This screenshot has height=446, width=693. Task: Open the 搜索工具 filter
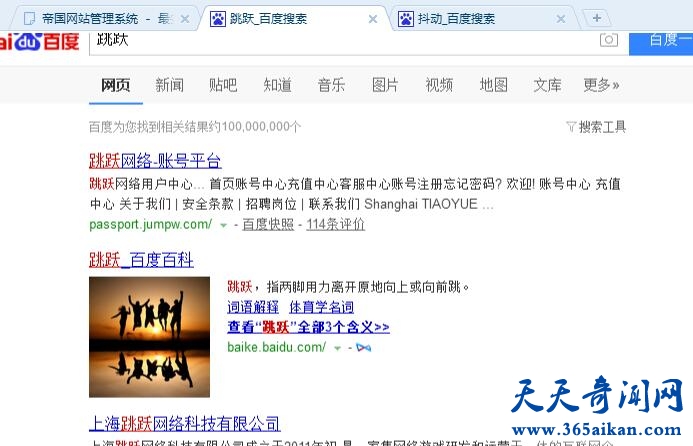point(596,127)
